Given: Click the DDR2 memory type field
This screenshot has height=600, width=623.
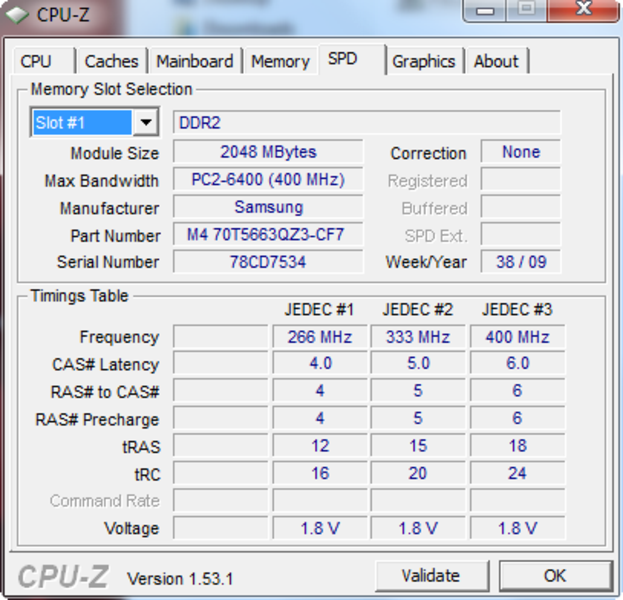Looking at the screenshot, I should 367,122.
